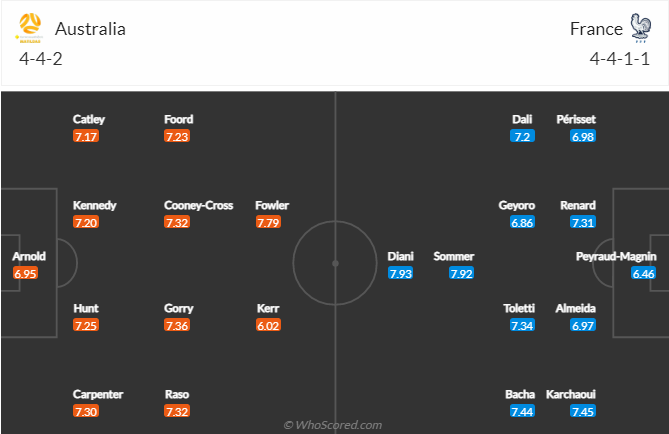Select player Catley in defence
Viewport: 669px width, 434px height.
[x=89, y=119]
